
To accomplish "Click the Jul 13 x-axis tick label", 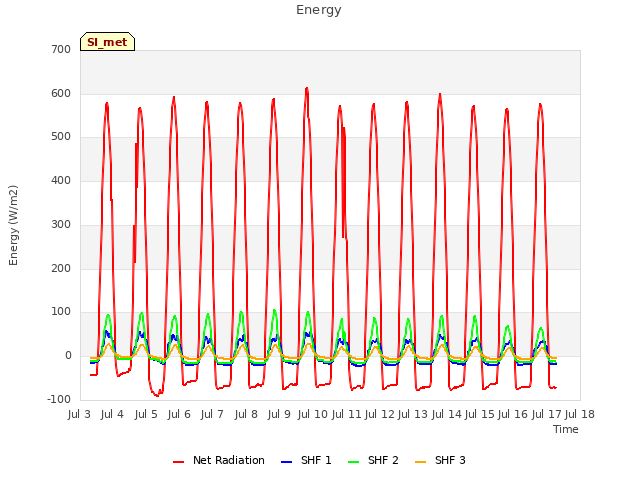I will (x=413, y=414).
